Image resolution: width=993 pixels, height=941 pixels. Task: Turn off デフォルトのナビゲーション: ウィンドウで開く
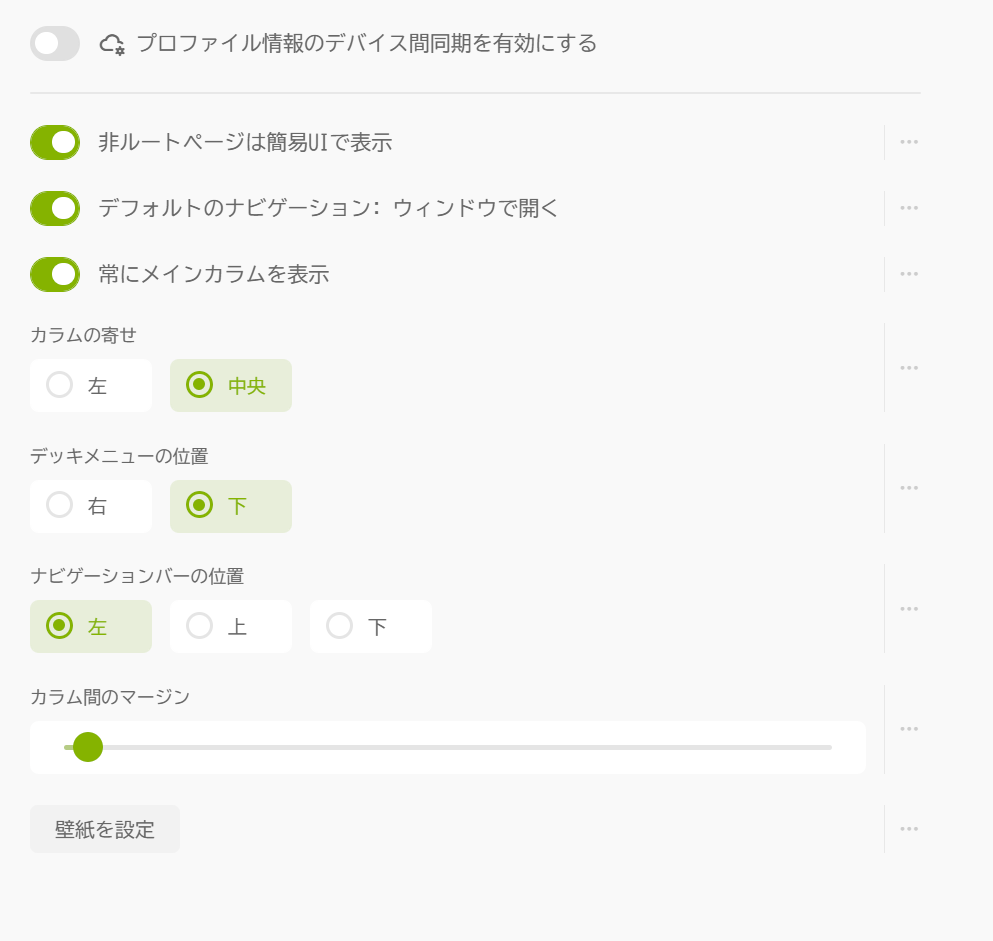tap(54, 207)
